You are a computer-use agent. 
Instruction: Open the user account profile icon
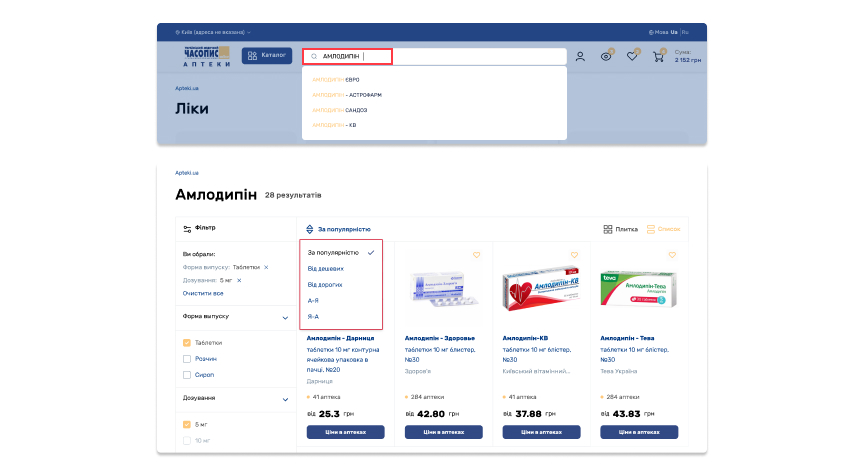pyautogui.click(x=580, y=56)
